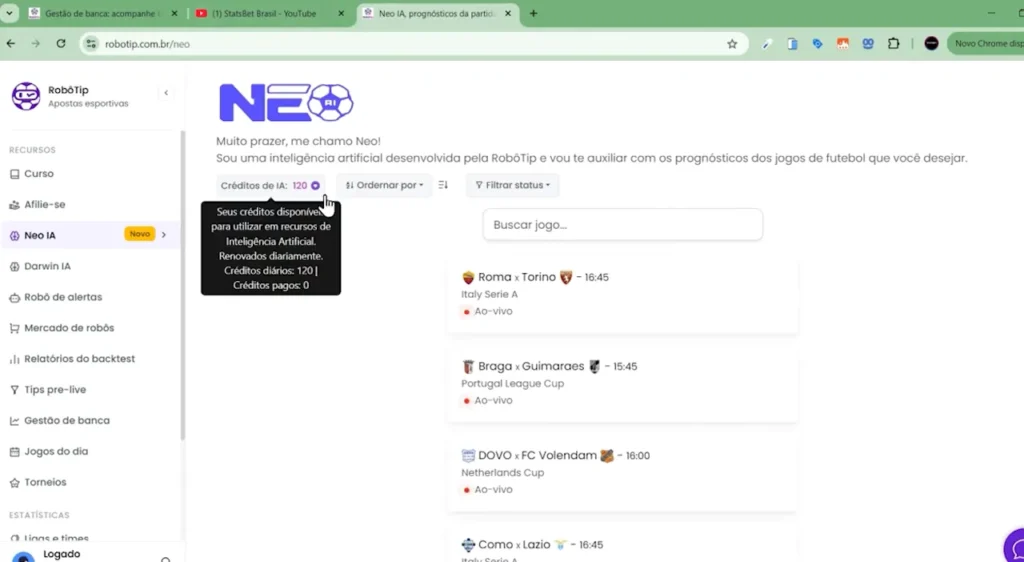This screenshot has height=562, width=1024.
Task: Open a new browser tab
Action: point(534,13)
